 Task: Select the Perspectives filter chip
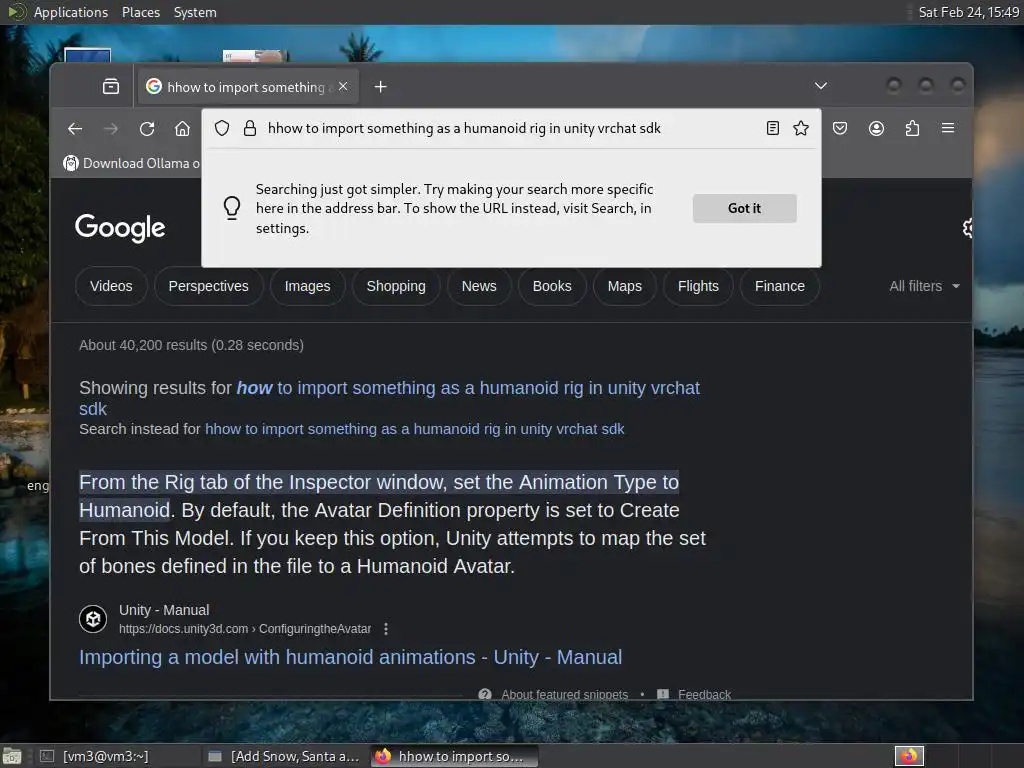208,286
